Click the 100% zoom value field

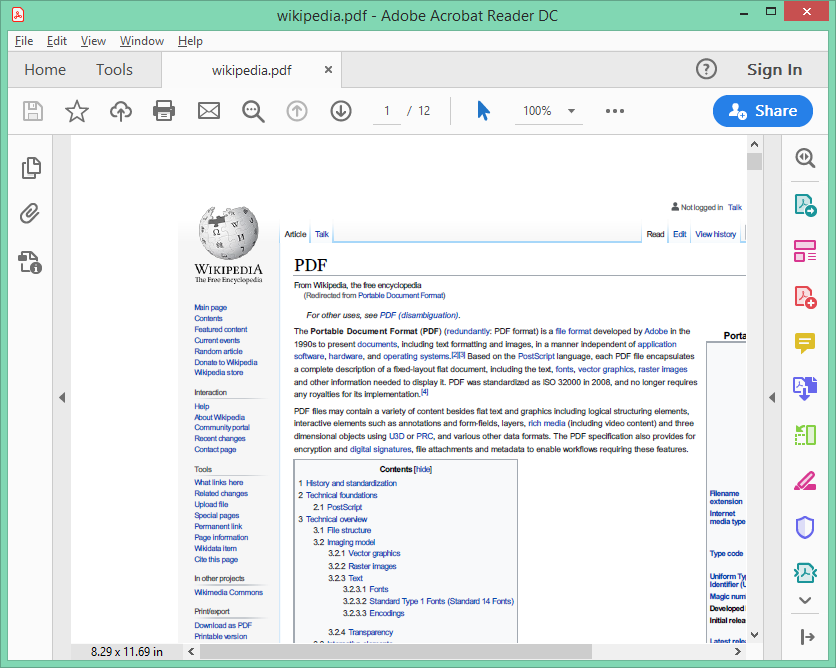pyautogui.click(x=537, y=111)
